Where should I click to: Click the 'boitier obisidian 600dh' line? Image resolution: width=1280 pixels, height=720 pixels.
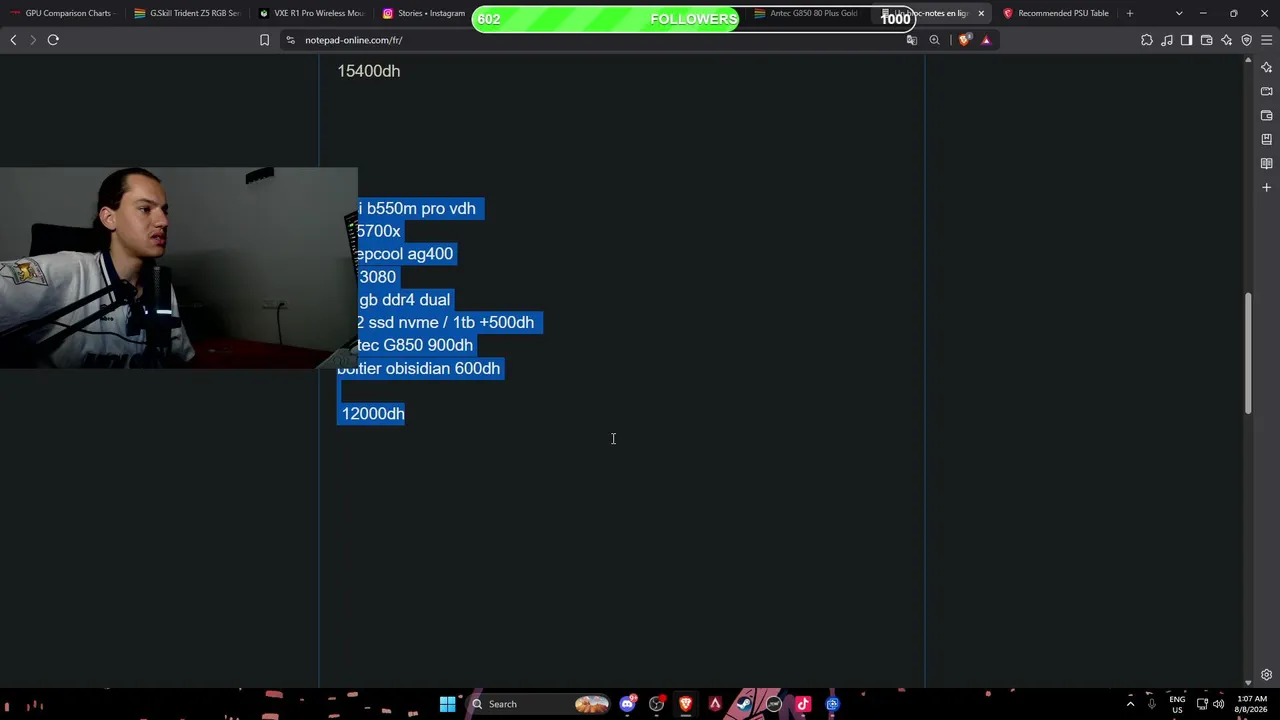(419, 368)
